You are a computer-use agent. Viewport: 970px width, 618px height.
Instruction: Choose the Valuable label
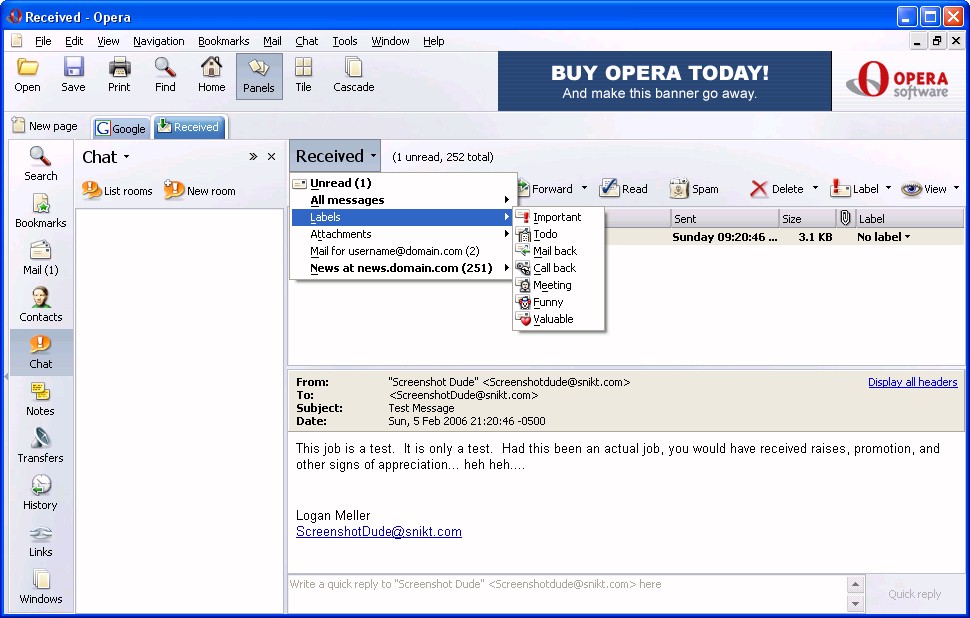[x=558, y=319]
